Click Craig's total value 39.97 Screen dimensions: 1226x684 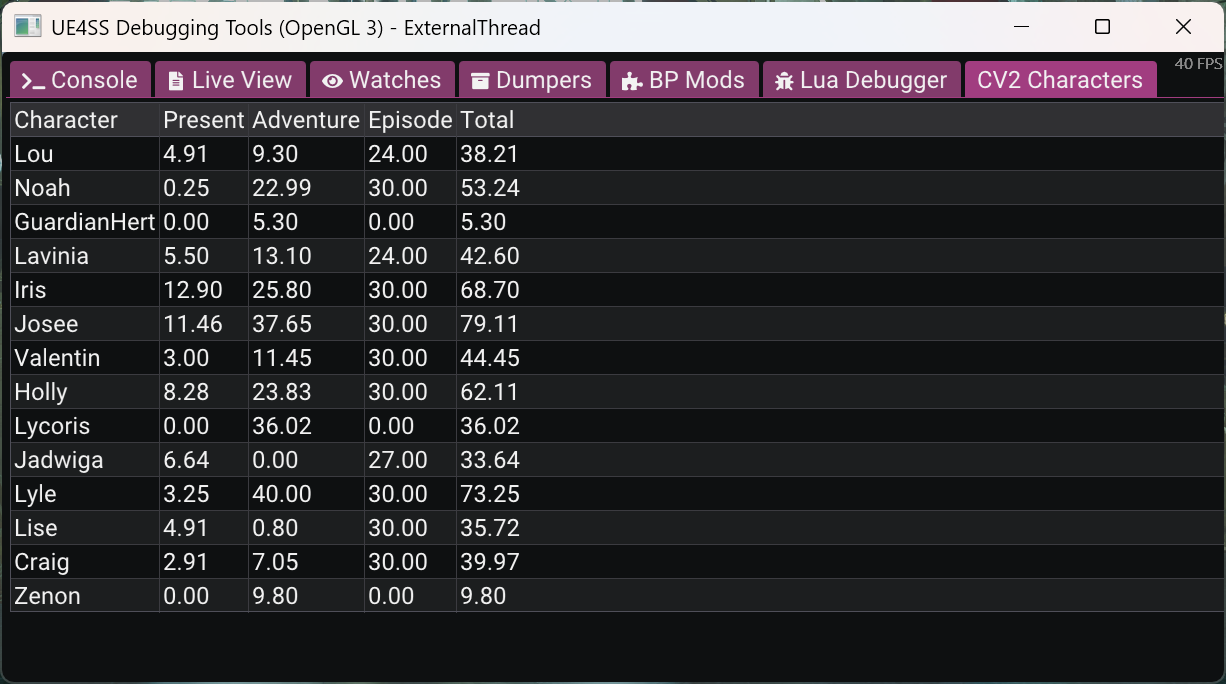(490, 562)
